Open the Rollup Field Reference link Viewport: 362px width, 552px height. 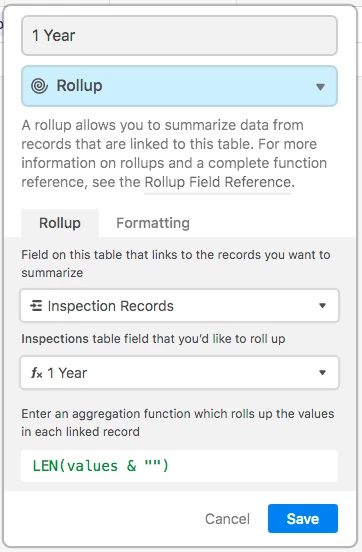coord(218,182)
